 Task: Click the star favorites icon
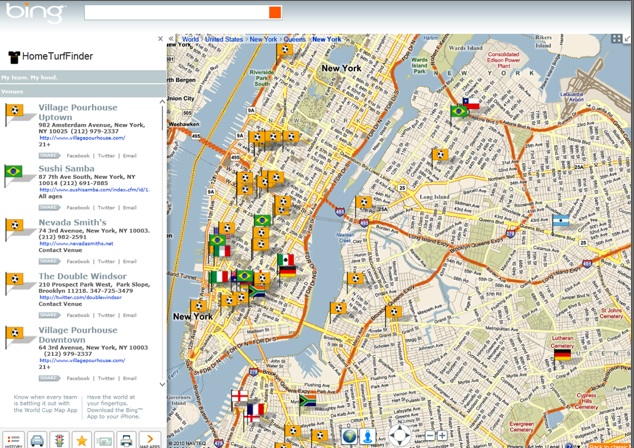82,440
